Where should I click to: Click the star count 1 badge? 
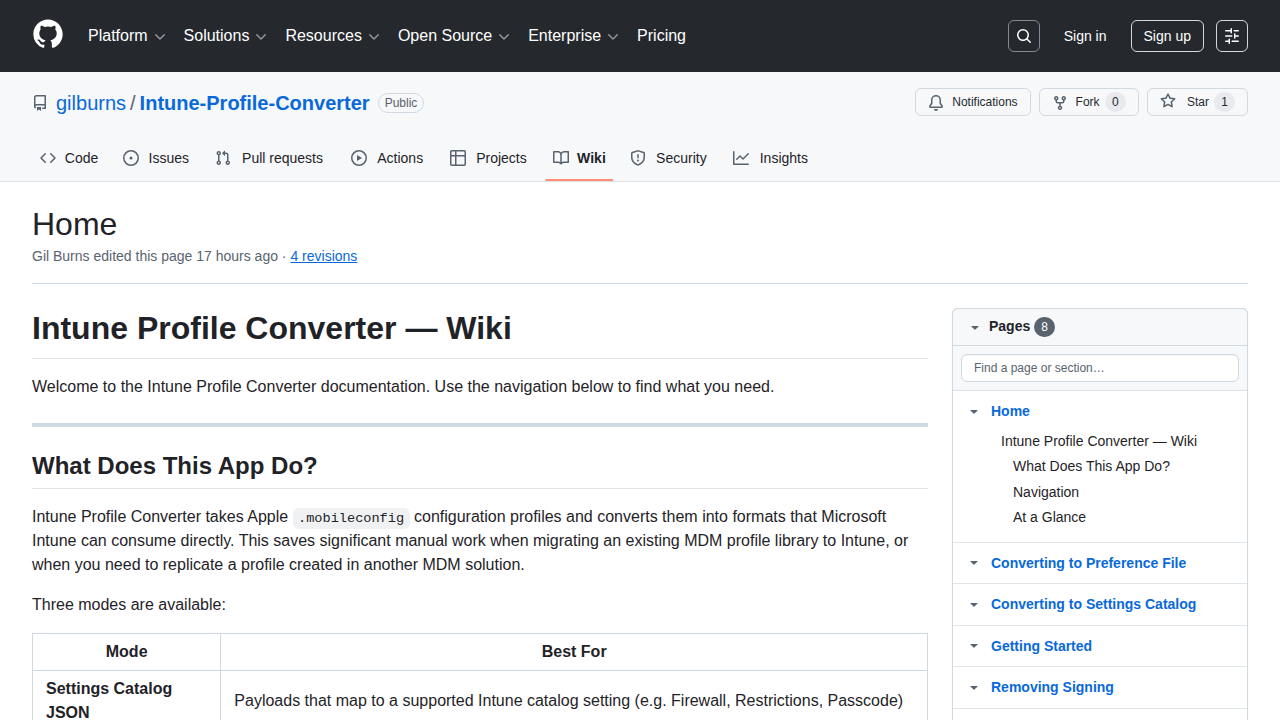[x=1225, y=102]
